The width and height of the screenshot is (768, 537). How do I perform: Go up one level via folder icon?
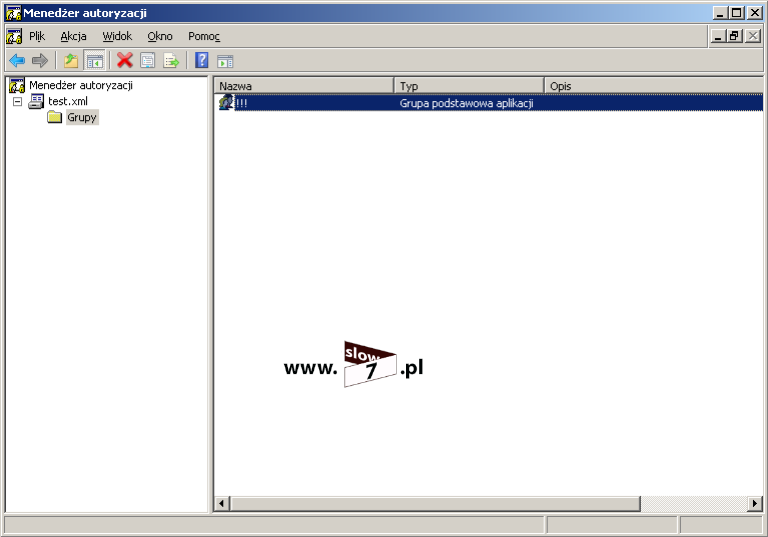(71, 61)
